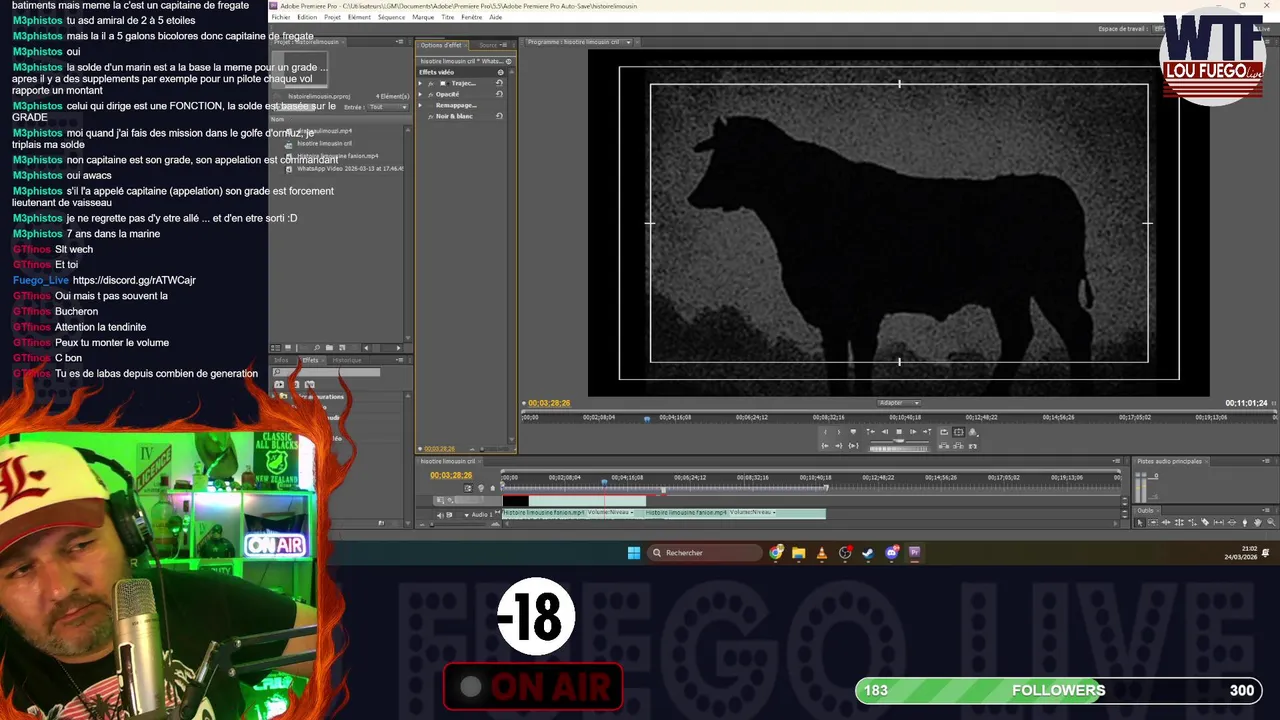Switch to the Source tab
The width and height of the screenshot is (1280, 720).
(488, 45)
